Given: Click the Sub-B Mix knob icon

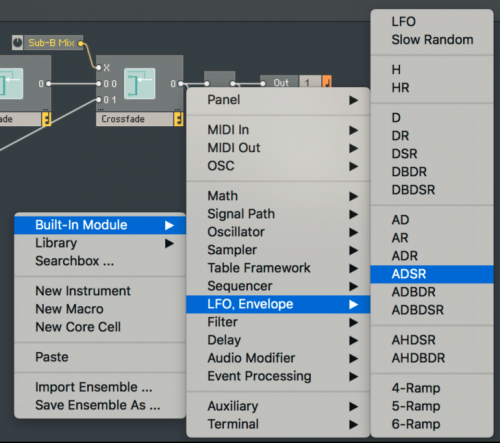Looking at the screenshot, I should point(17,43).
